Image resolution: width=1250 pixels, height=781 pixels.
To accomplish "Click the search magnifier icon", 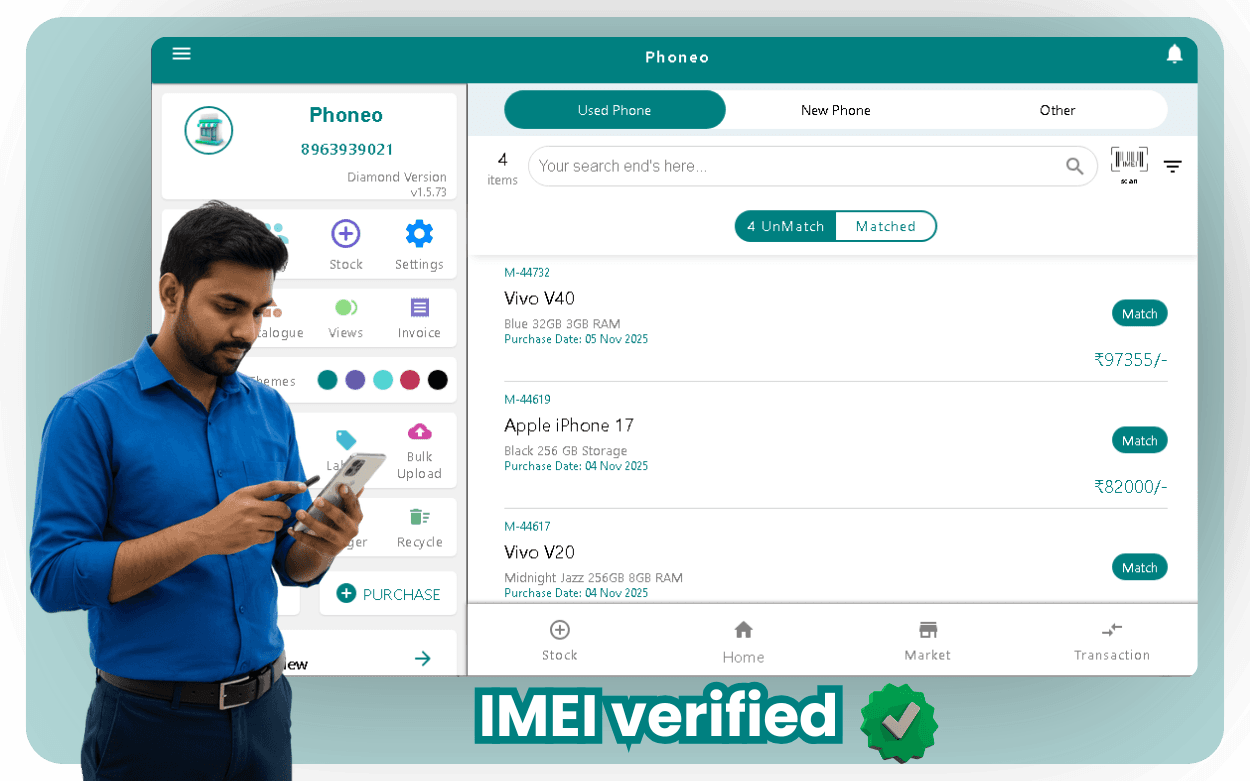I will pos(1075,166).
